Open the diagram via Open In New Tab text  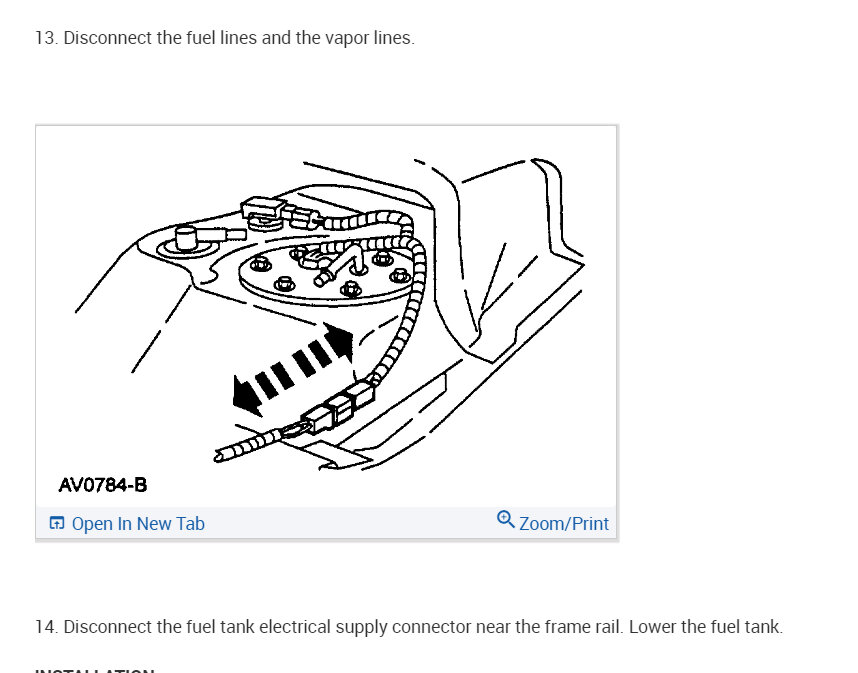tap(138, 524)
